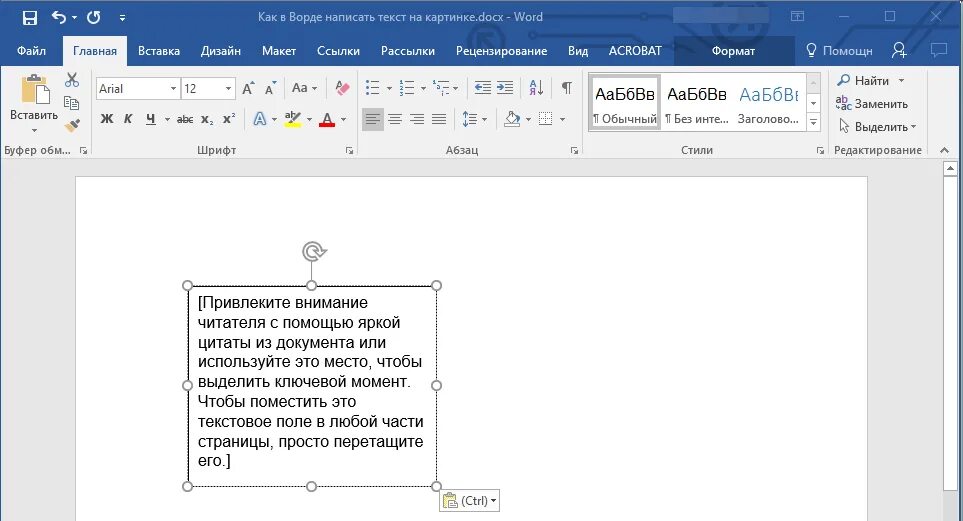Toggle subscript formatting
The height and width of the screenshot is (521, 963).
pyautogui.click(x=208, y=119)
